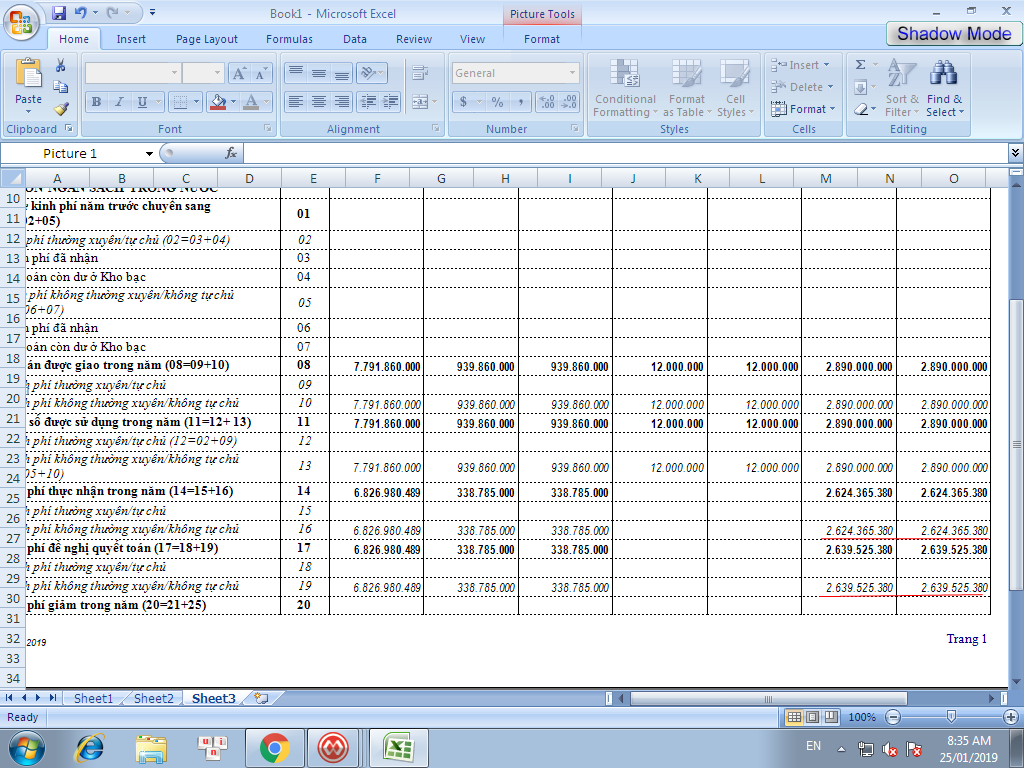This screenshot has height=768, width=1024.
Task: Click the Shadow Mode button
Action: [953, 33]
